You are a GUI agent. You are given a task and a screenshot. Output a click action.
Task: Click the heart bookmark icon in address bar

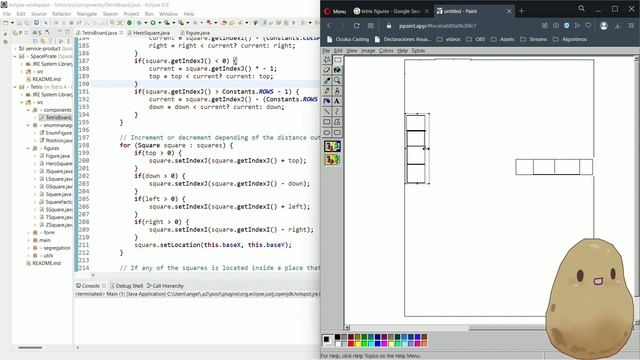[588, 26]
